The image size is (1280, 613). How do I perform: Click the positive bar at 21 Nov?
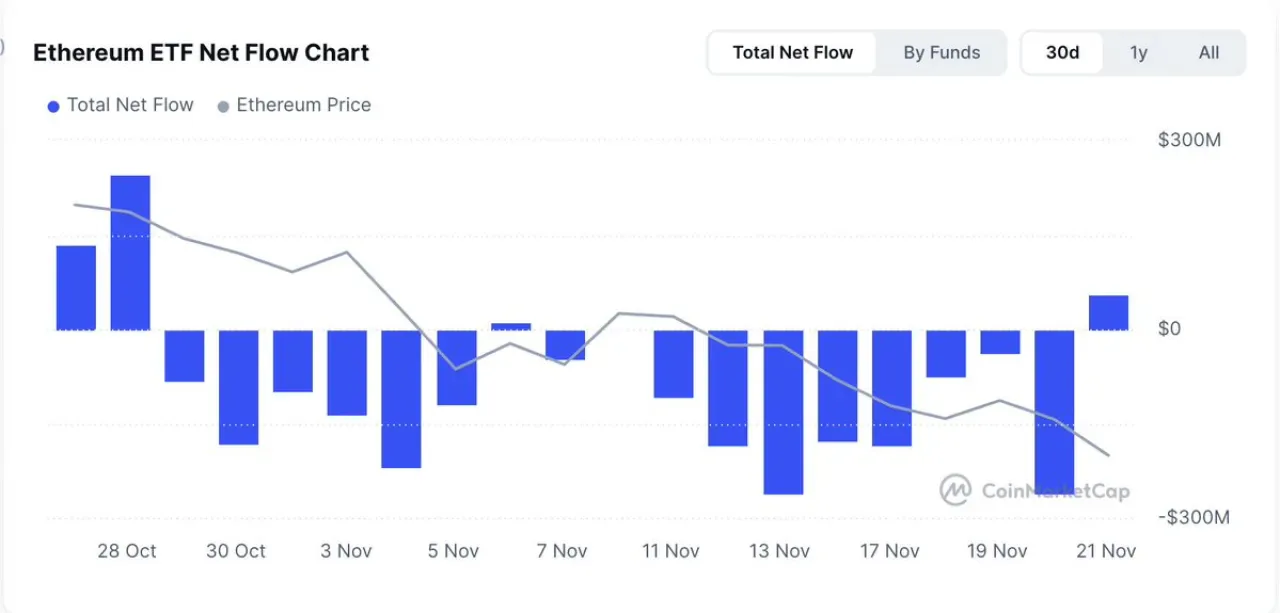1108,313
